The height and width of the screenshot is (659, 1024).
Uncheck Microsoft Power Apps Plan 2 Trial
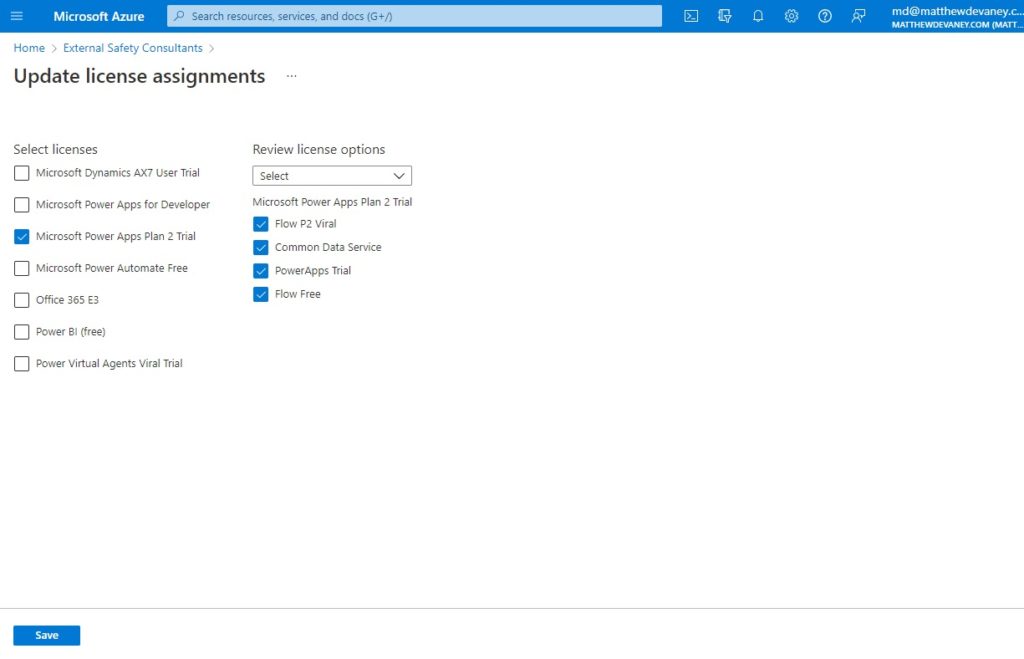(x=22, y=236)
